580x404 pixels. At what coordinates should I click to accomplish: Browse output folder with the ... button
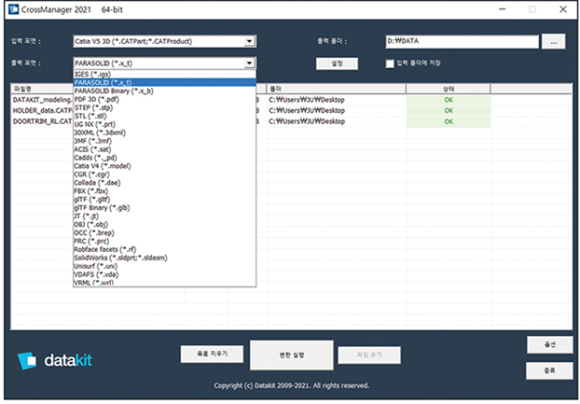click(553, 41)
